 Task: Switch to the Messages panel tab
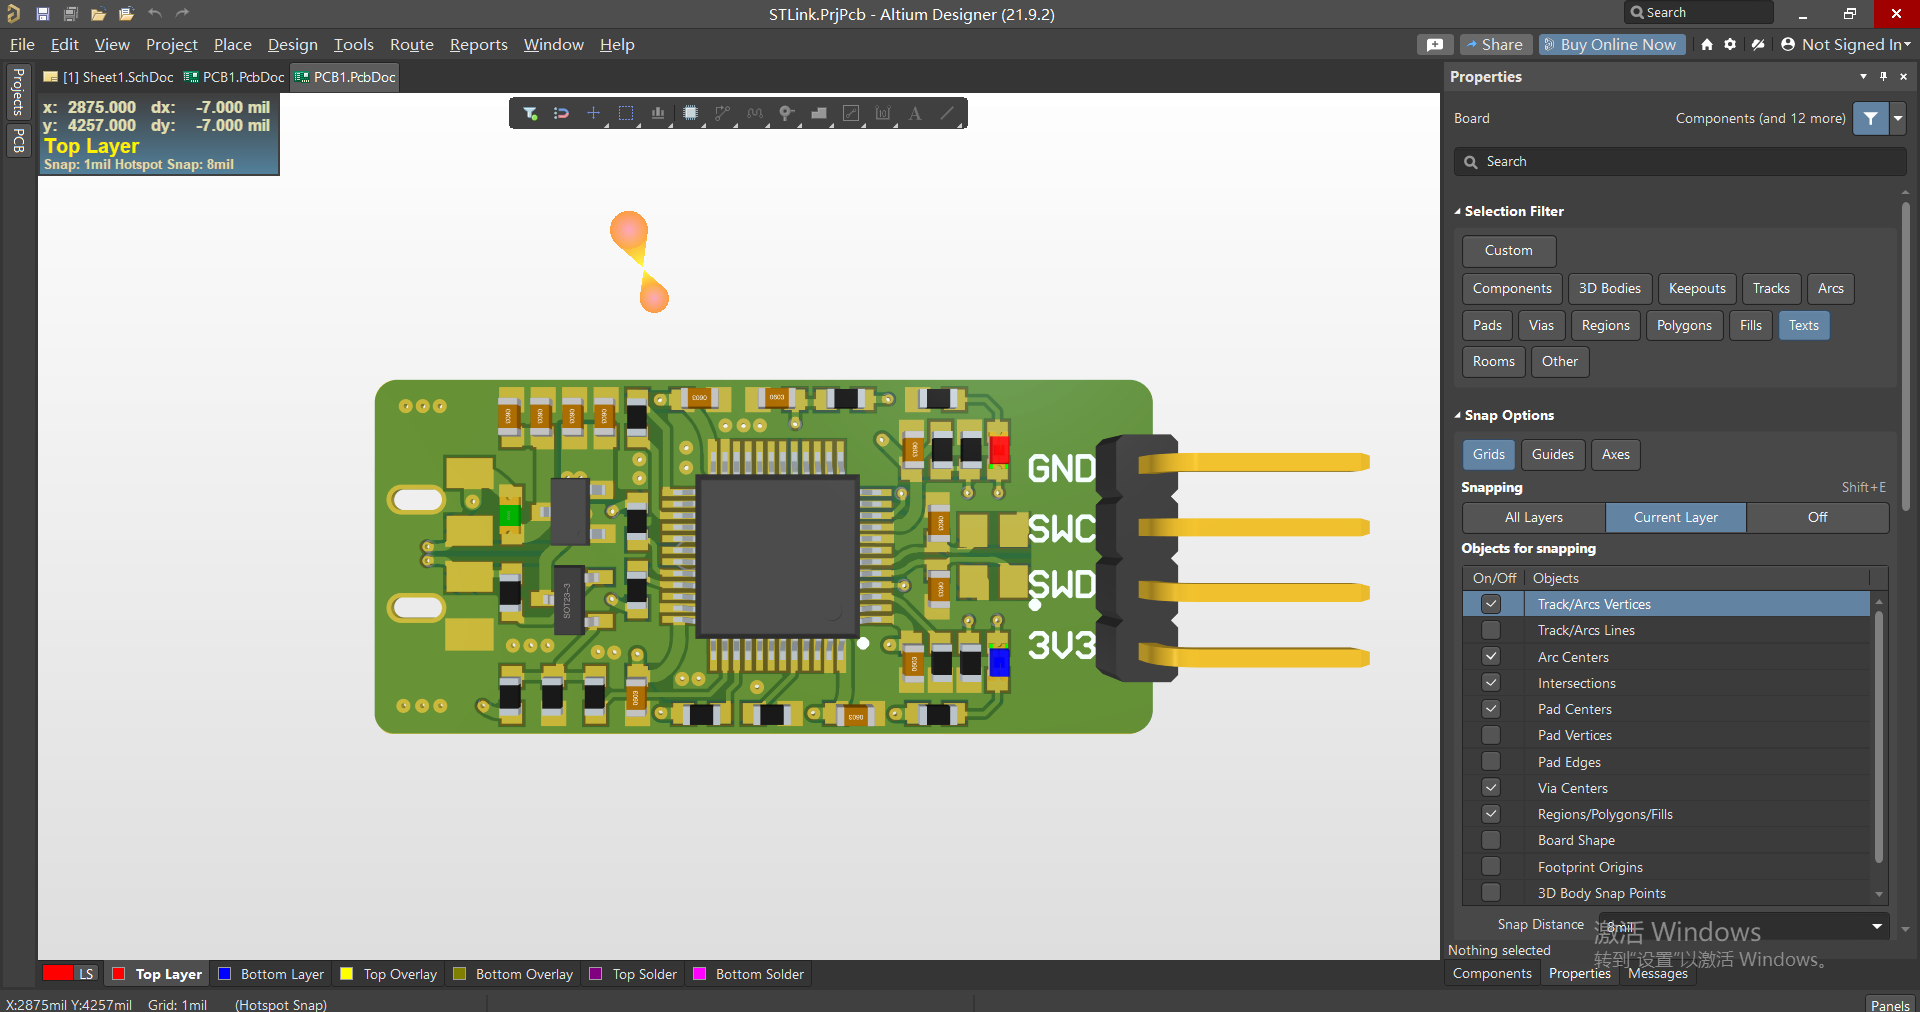click(1657, 974)
